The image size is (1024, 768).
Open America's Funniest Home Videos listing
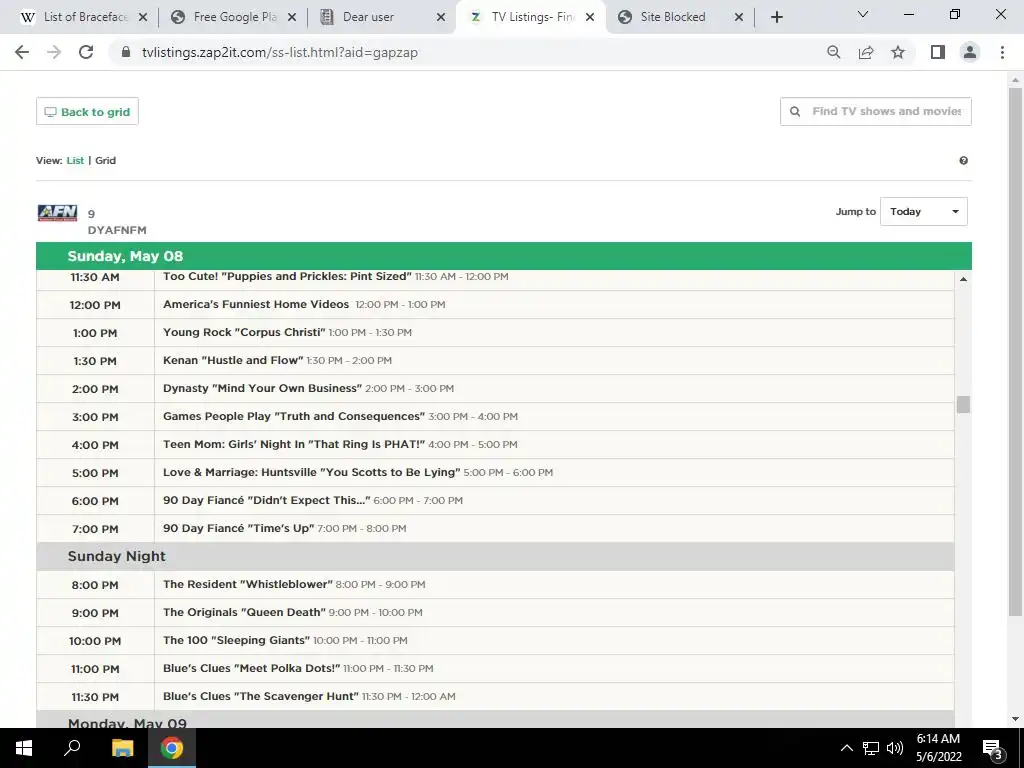coord(256,304)
